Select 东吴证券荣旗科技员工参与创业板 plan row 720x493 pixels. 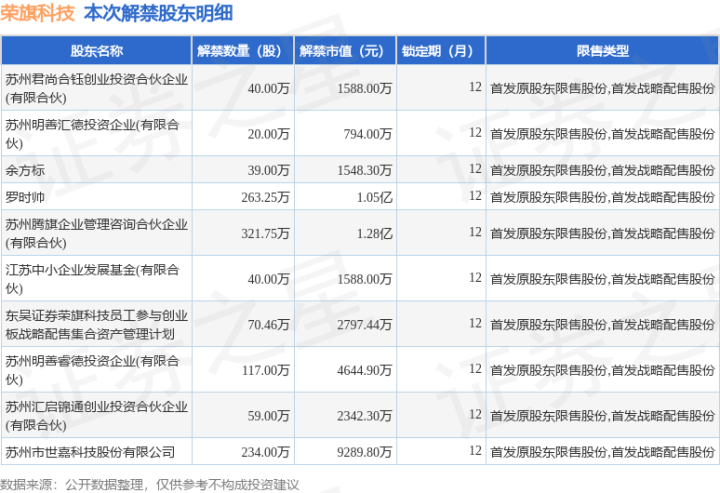pyautogui.click(x=96, y=324)
